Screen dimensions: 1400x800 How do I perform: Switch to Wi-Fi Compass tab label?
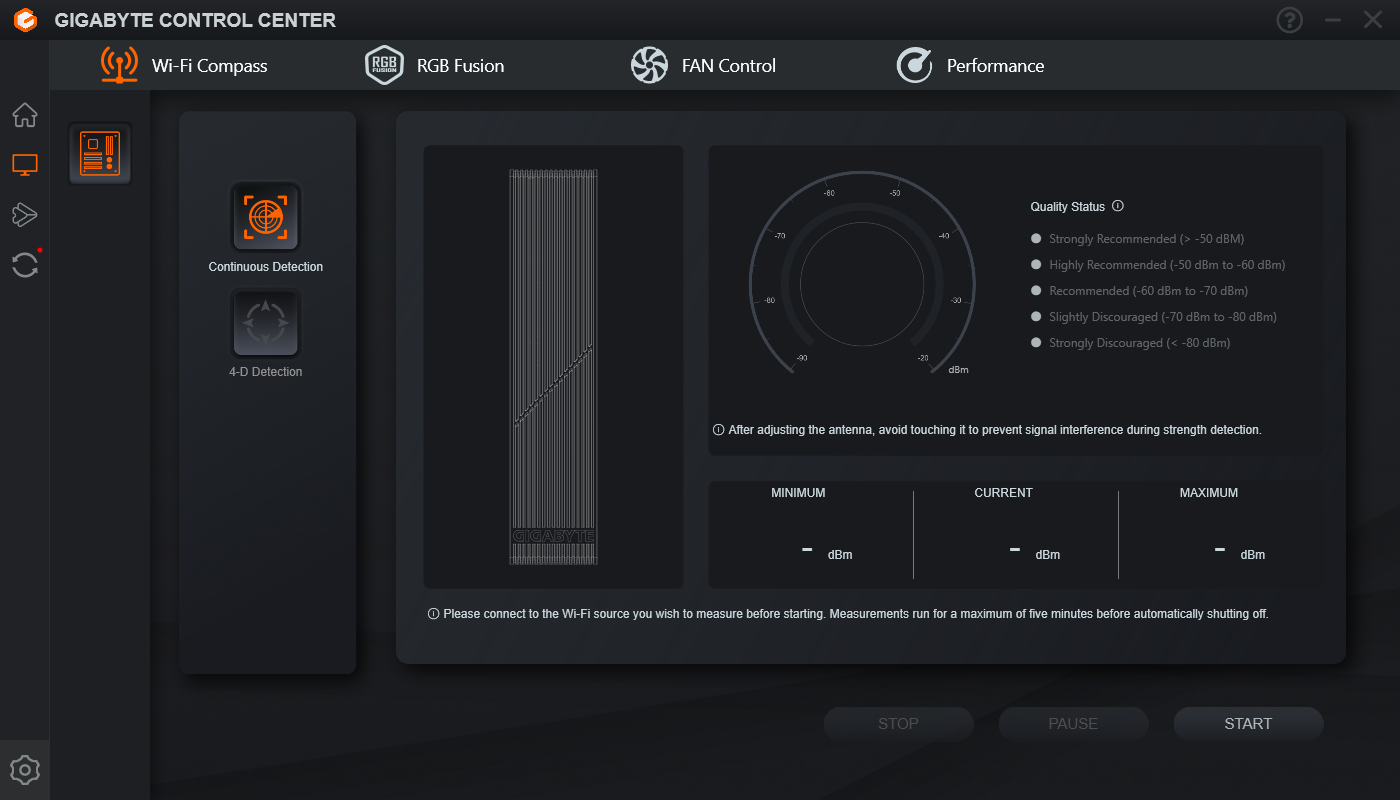pyautogui.click(x=210, y=66)
